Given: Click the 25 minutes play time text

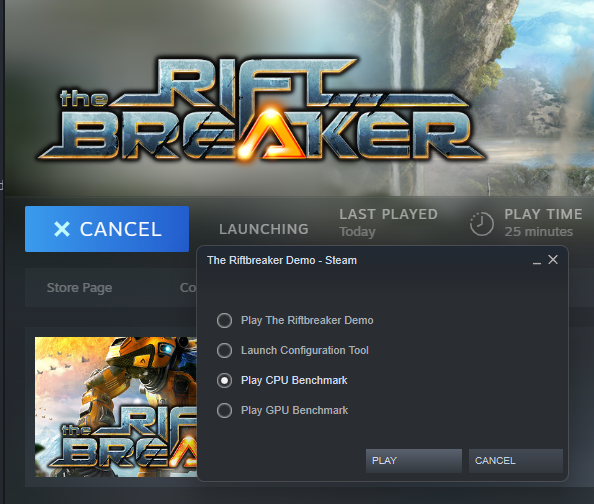Looking at the screenshot, I should [538, 232].
